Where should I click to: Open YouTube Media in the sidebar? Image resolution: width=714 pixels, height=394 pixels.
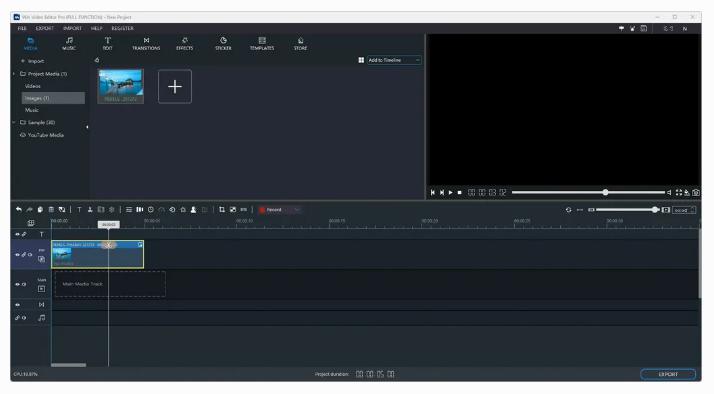[x=42, y=135]
